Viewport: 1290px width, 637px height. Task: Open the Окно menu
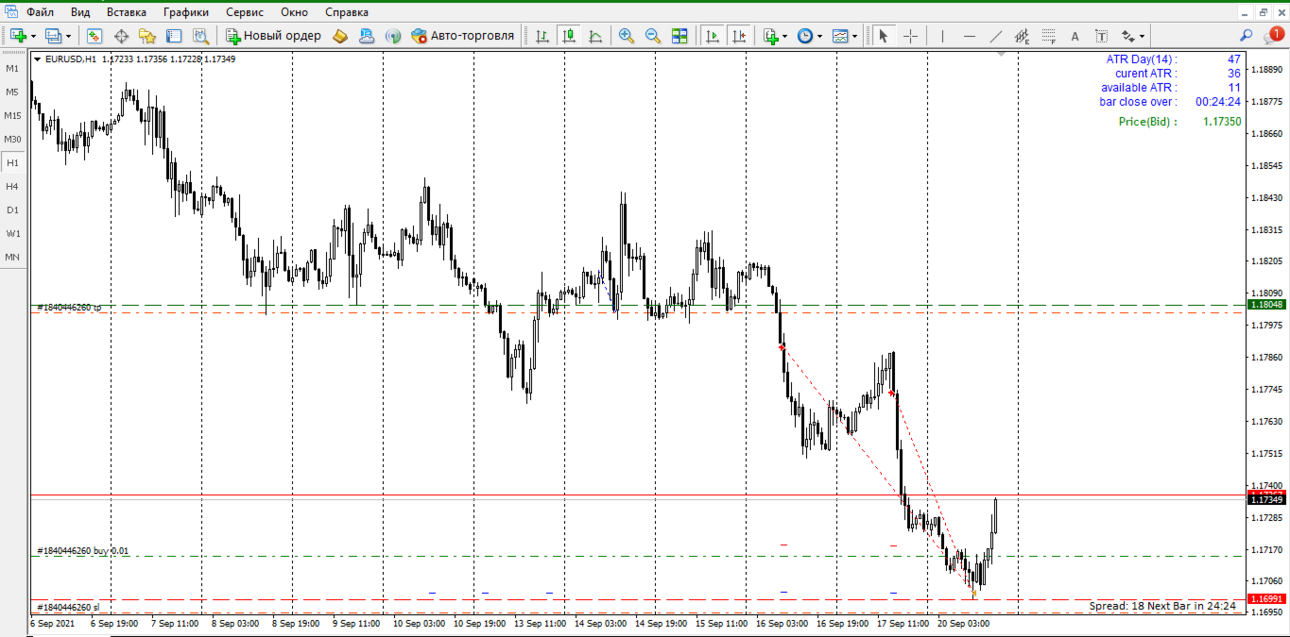(x=294, y=12)
